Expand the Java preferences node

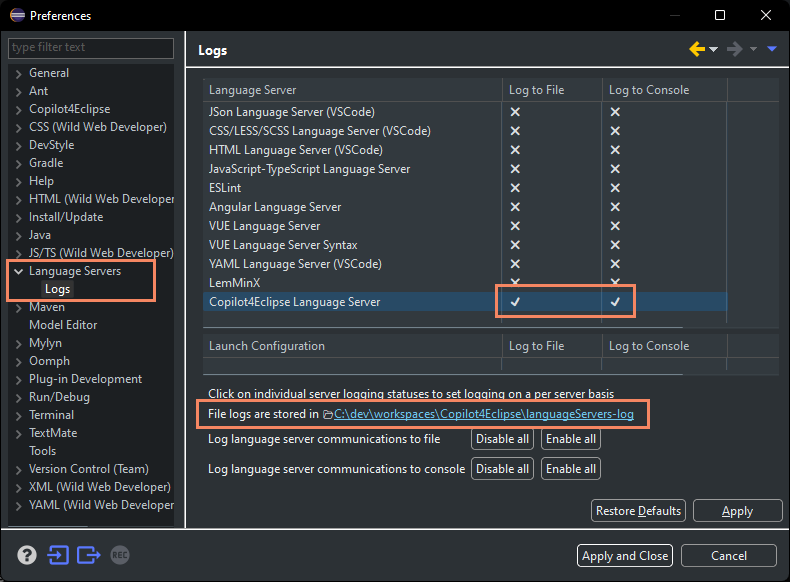click(x=19, y=236)
